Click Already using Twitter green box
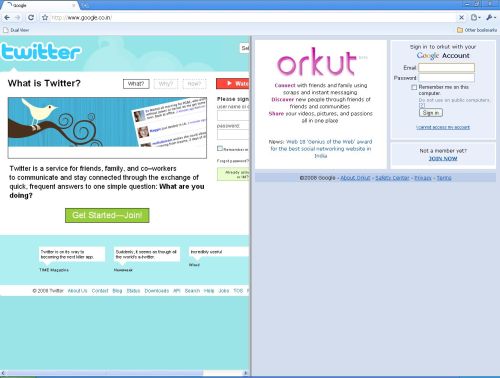 click(233, 174)
